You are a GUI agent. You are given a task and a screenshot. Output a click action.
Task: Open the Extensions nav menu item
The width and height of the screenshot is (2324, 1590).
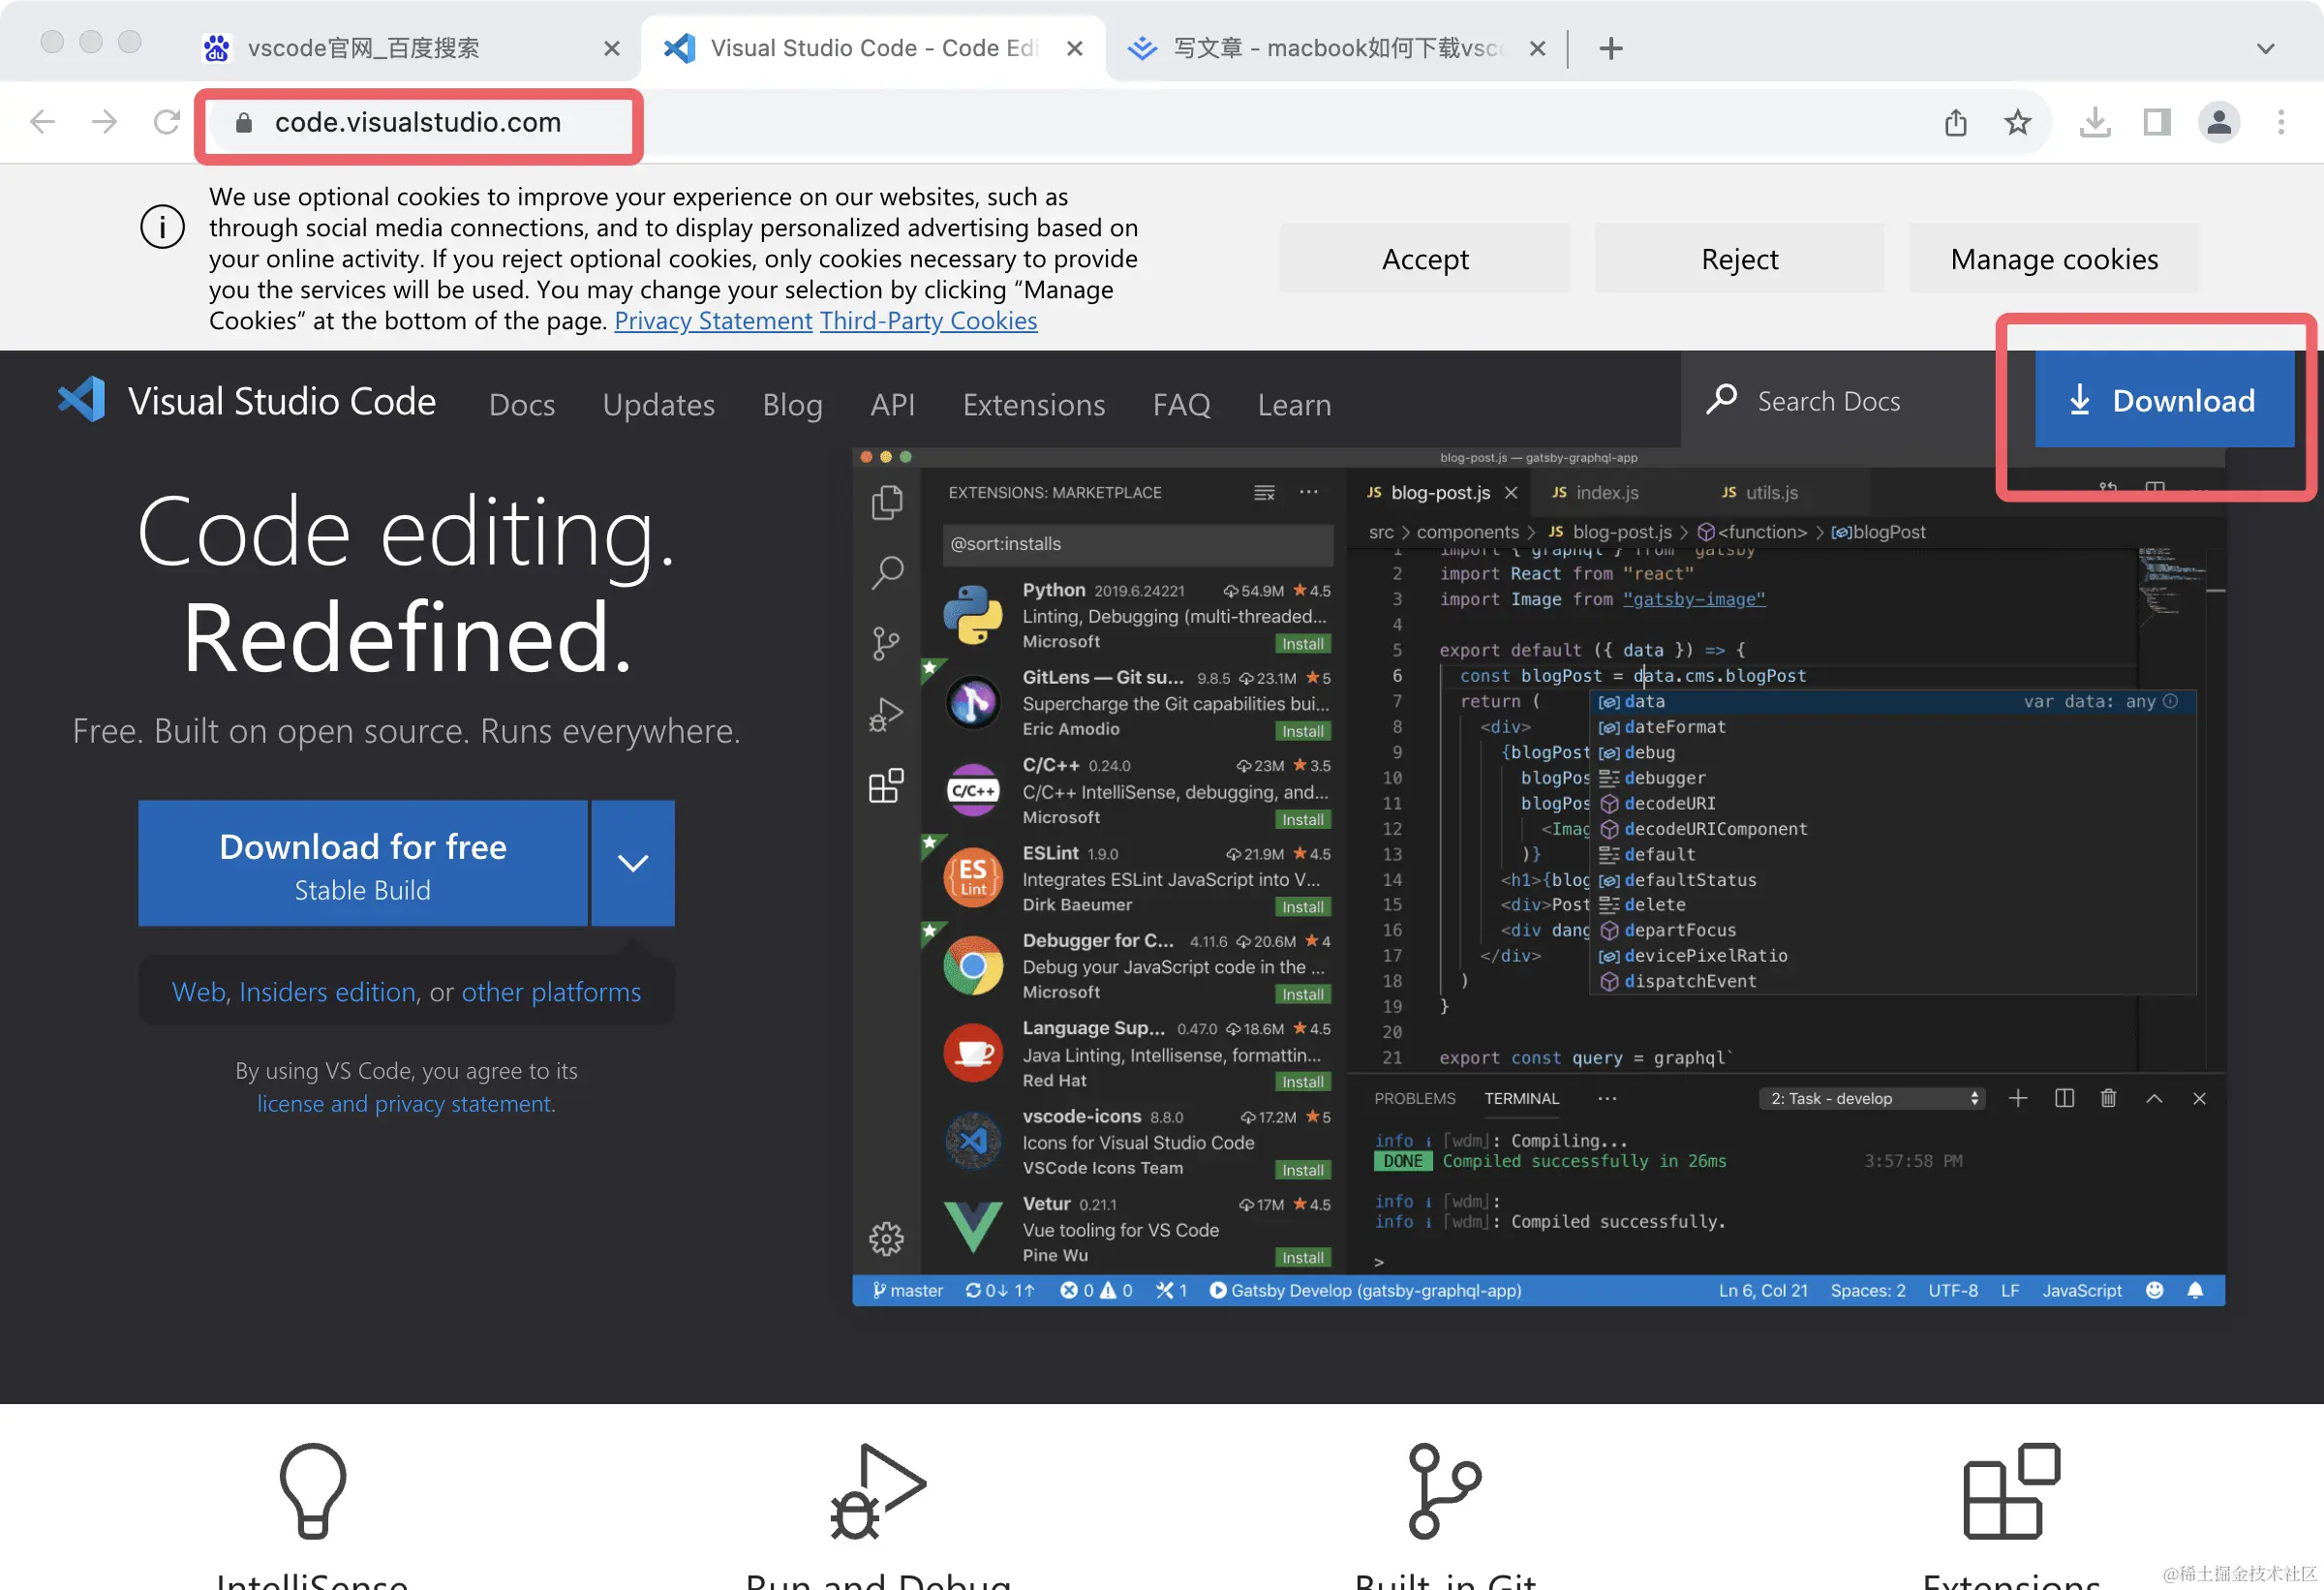(x=1033, y=404)
